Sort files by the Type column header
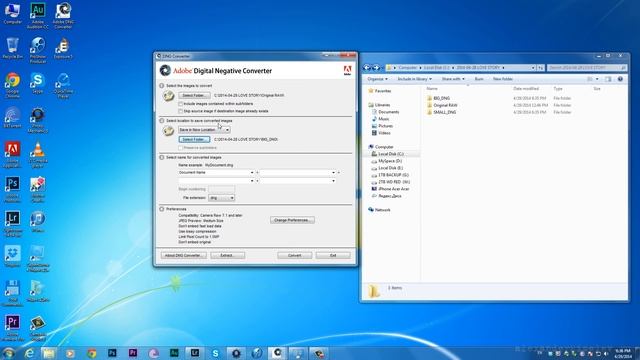The width and height of the screenshot is (640, 360). [558, 89]
